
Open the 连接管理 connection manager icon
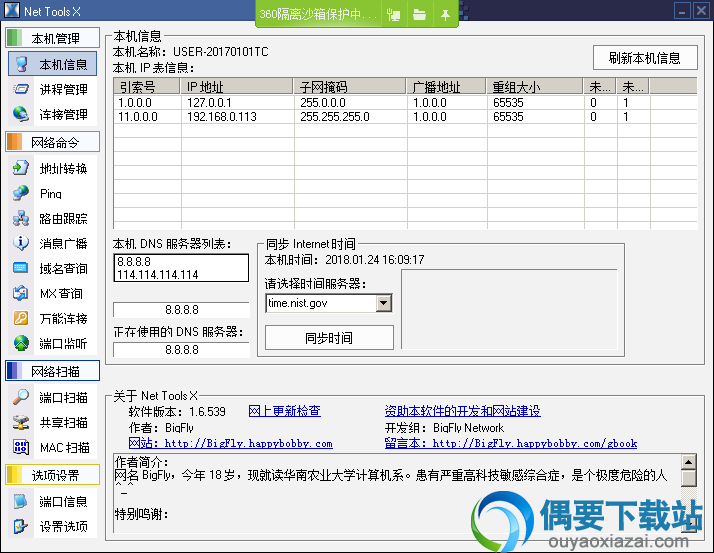coord(21,114)
